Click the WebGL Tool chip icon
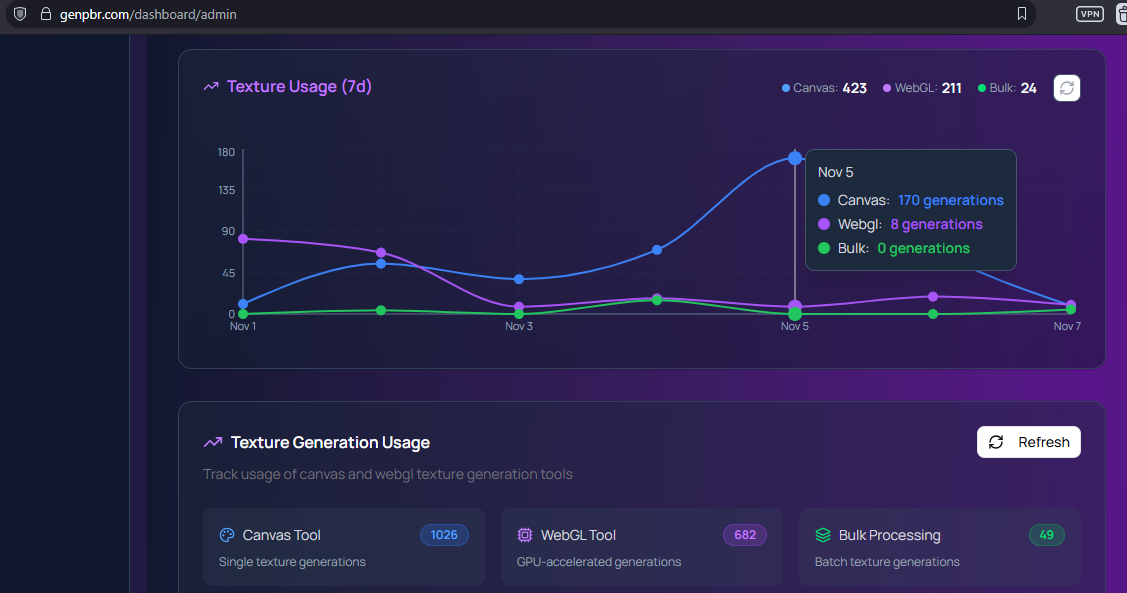 (x=525, y=535)
